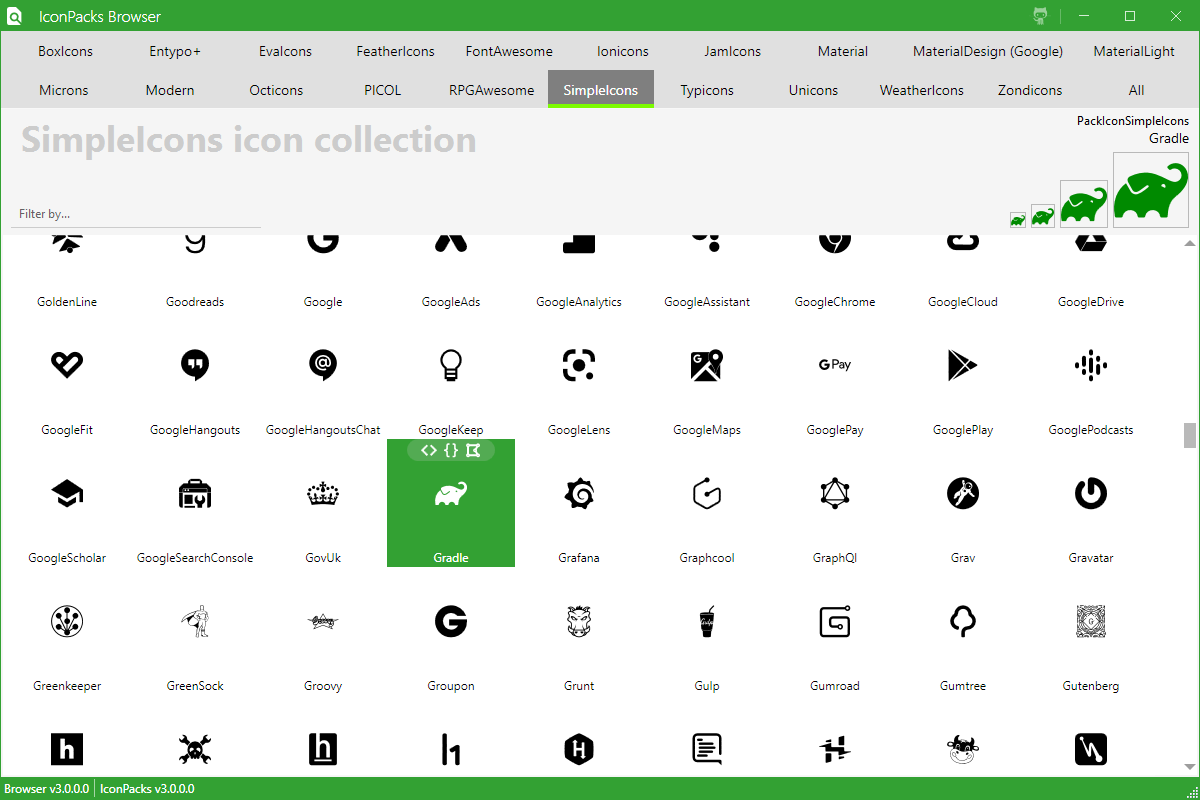1200x800 pixels.
Task: Select the Gumroad icon
Action: click(835, 622)
